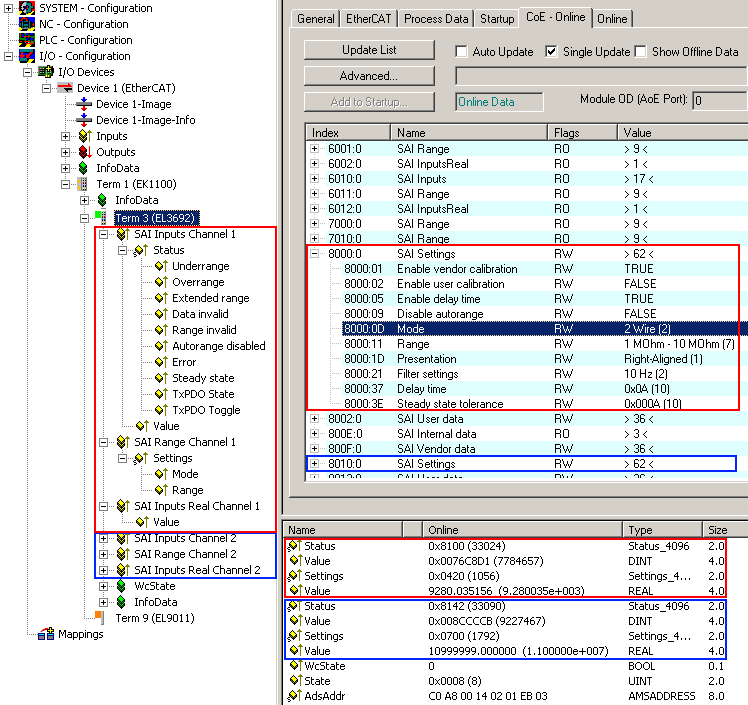Click the red Outputs icon in tree
Screen dimensions: 748x705
click(84, 152)
